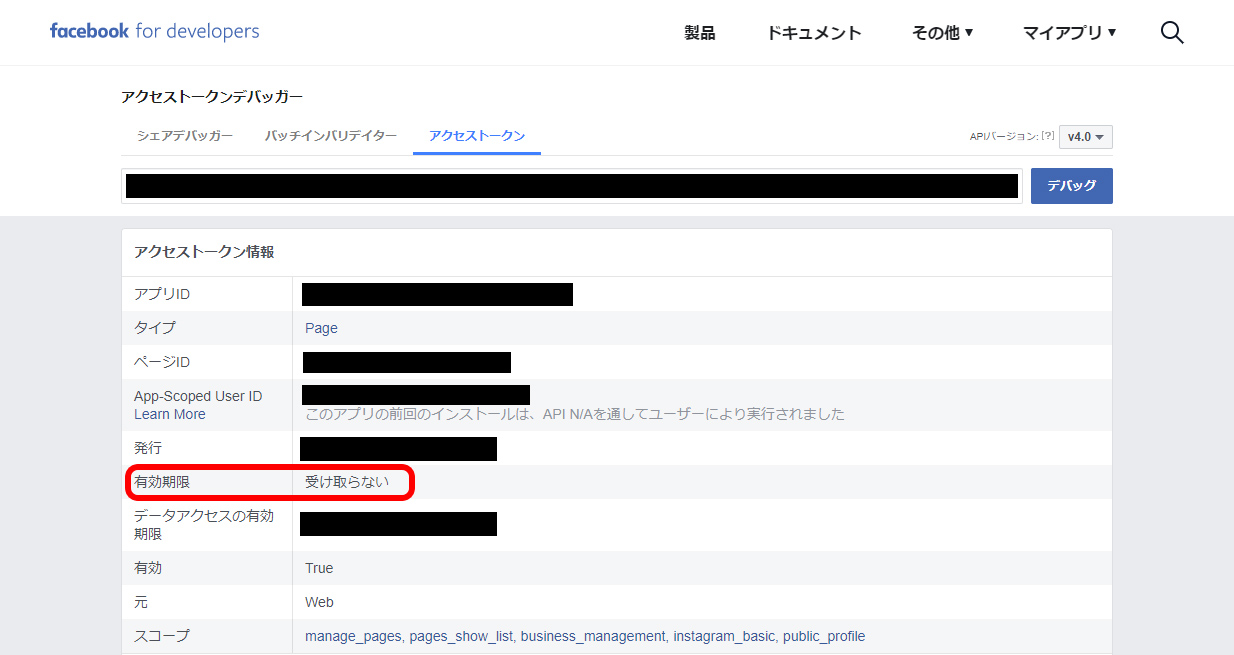The height and width of the screenshot is (655, 1234).
Task: Click the facebook for developers logo
Action: [154, 30]
